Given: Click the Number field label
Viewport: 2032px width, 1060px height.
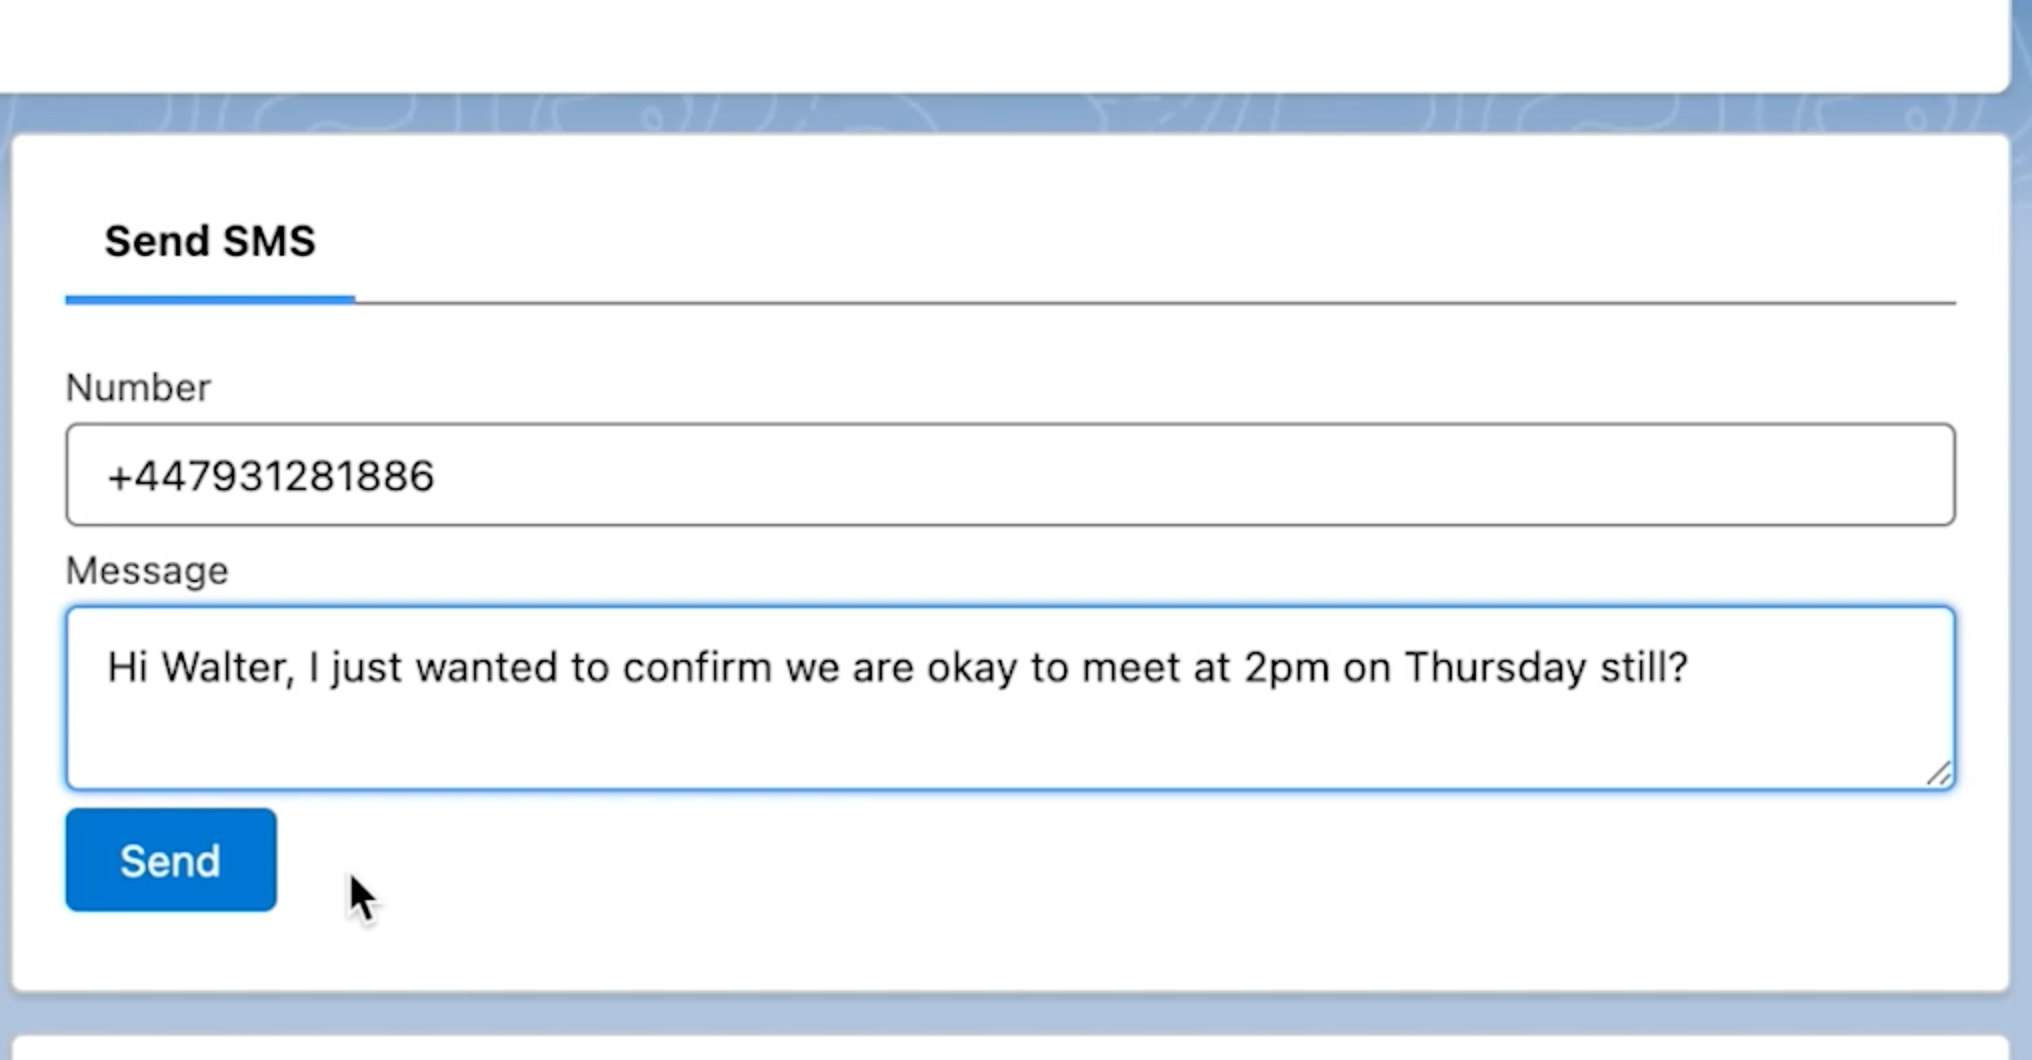Looking at the screenshot, I should pyautogui.click(x=138, y=388).
